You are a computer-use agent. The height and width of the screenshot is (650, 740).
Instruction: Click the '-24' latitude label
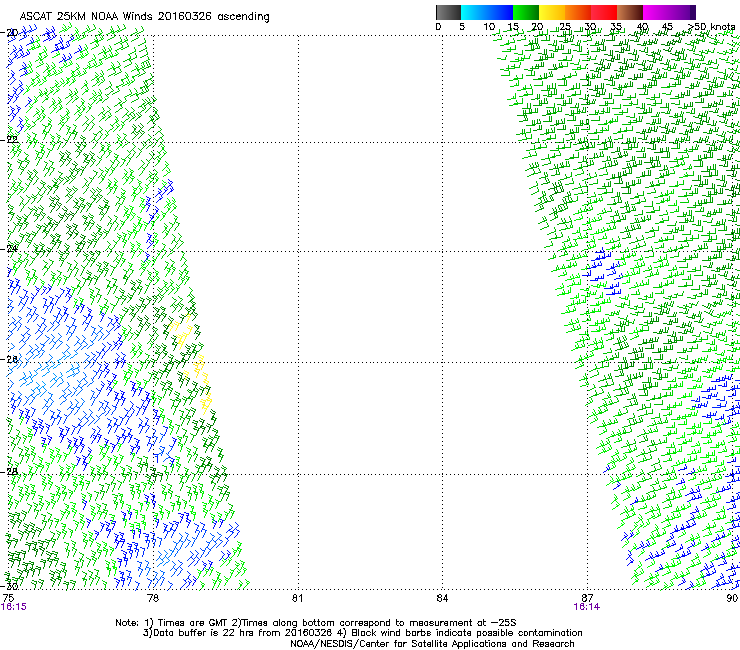[10, 248]
